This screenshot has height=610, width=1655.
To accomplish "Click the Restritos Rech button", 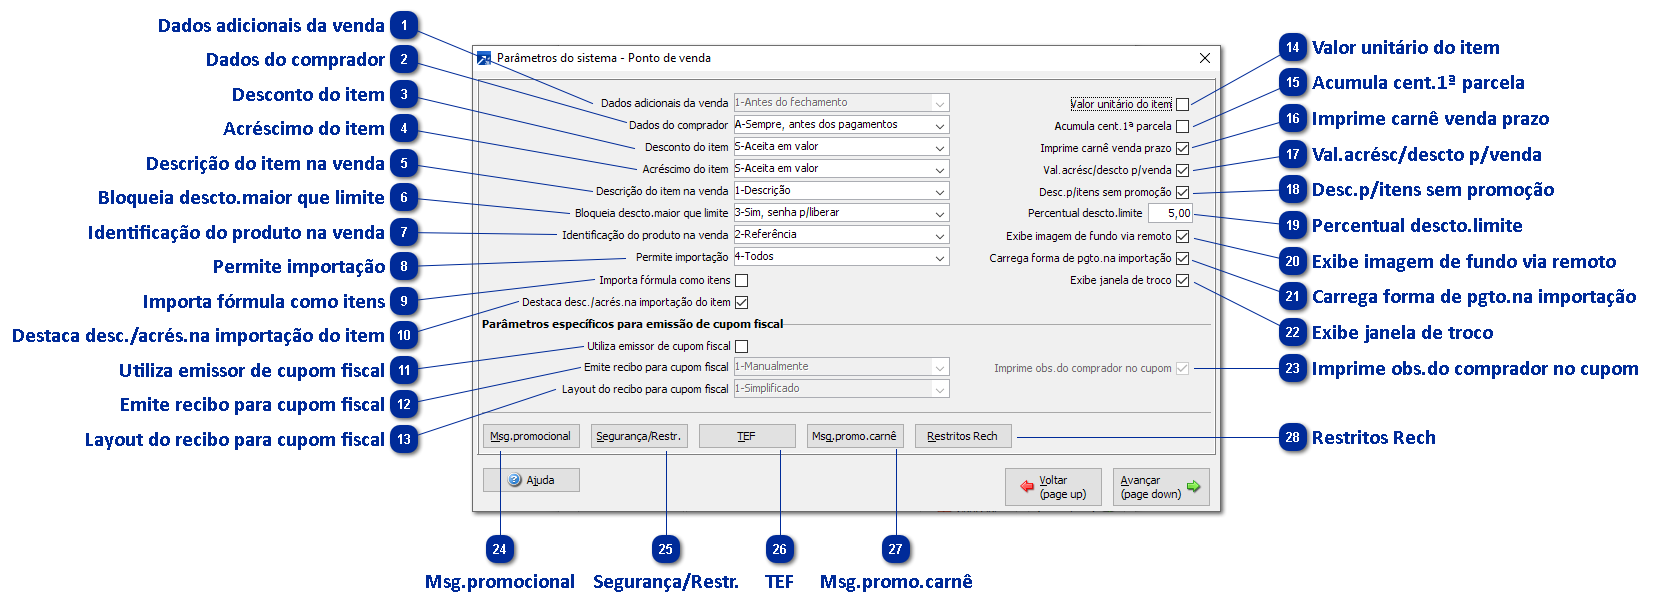I will (963, 436).
